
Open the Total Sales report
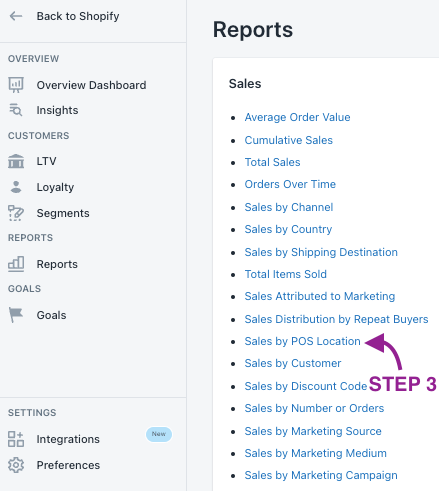point(272,162)
